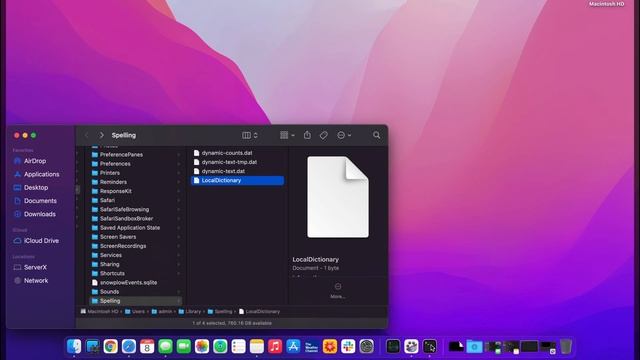Click Users in the path bar

135,311
